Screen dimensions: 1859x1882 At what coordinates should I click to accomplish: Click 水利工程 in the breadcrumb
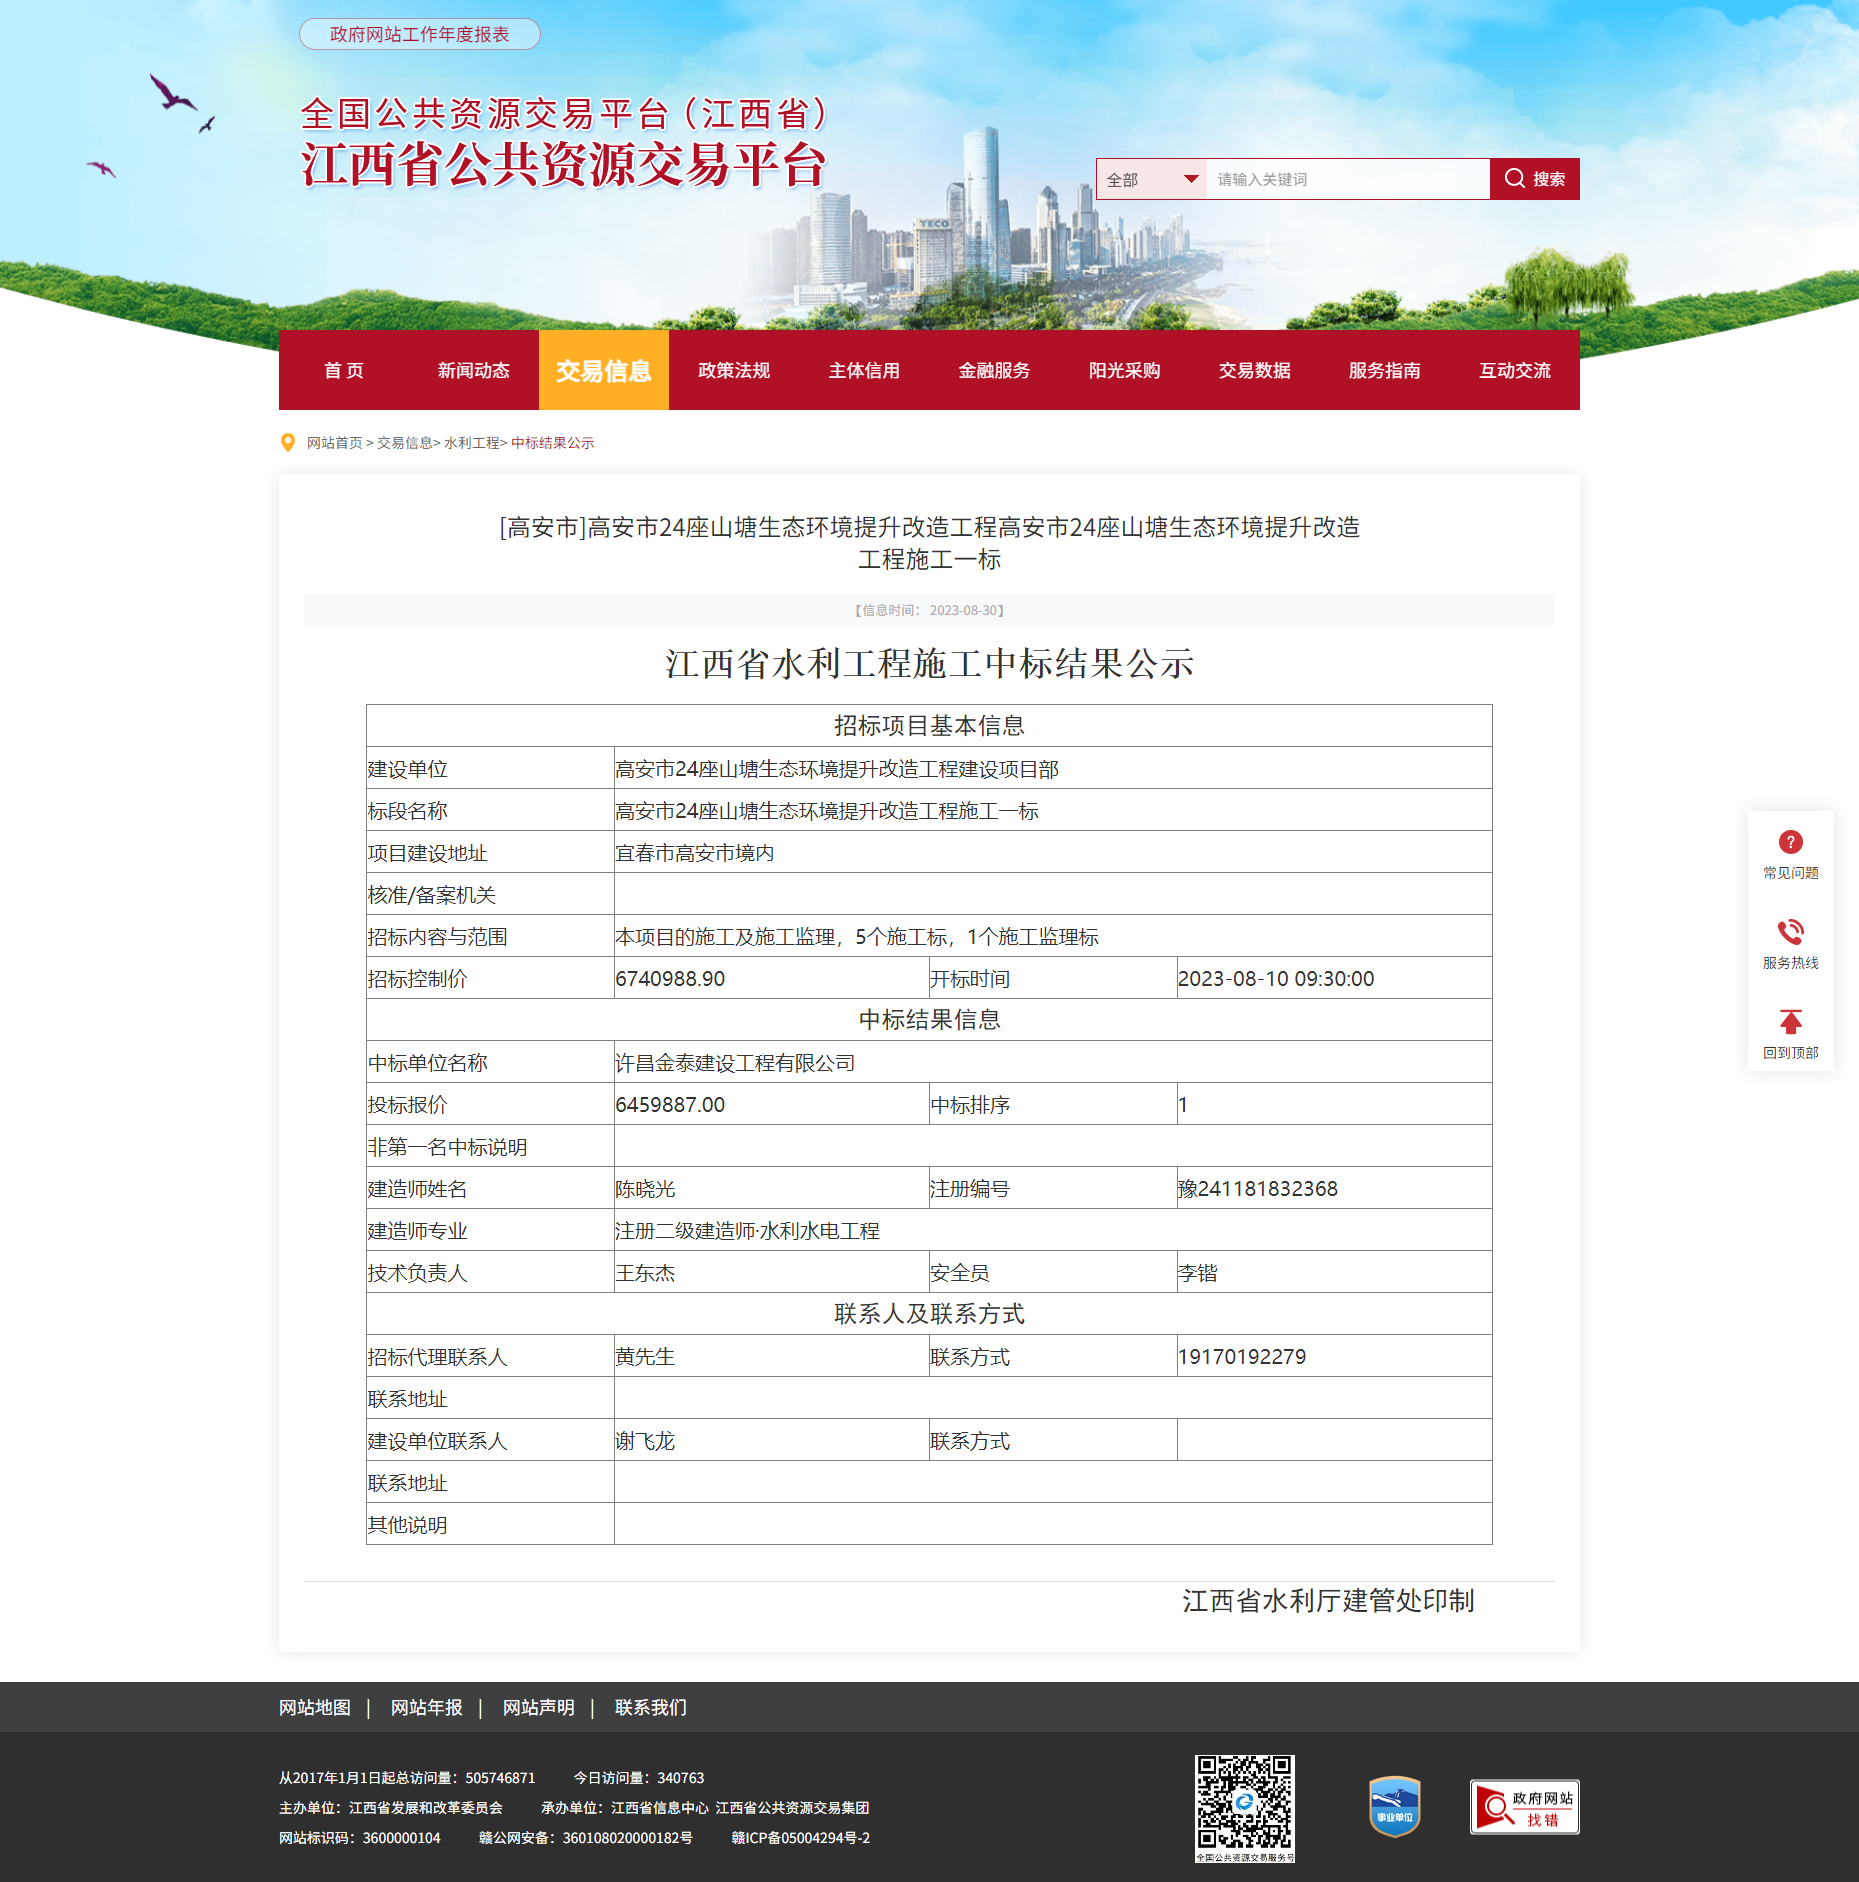472,443
